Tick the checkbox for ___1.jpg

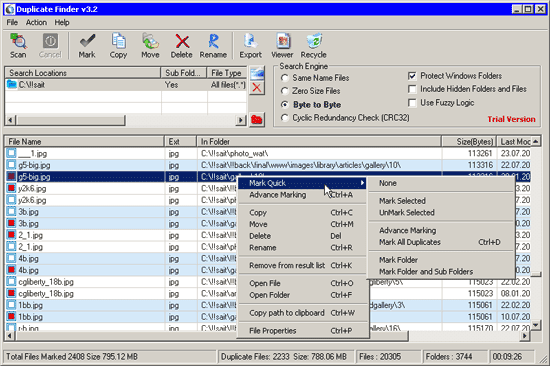(x=12, y=153)
